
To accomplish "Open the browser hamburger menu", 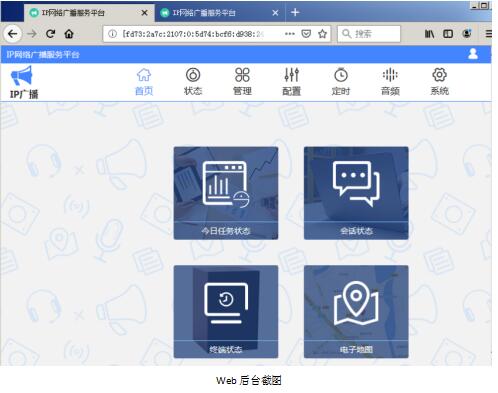I will pyautogui.click(x=489, y=34).
